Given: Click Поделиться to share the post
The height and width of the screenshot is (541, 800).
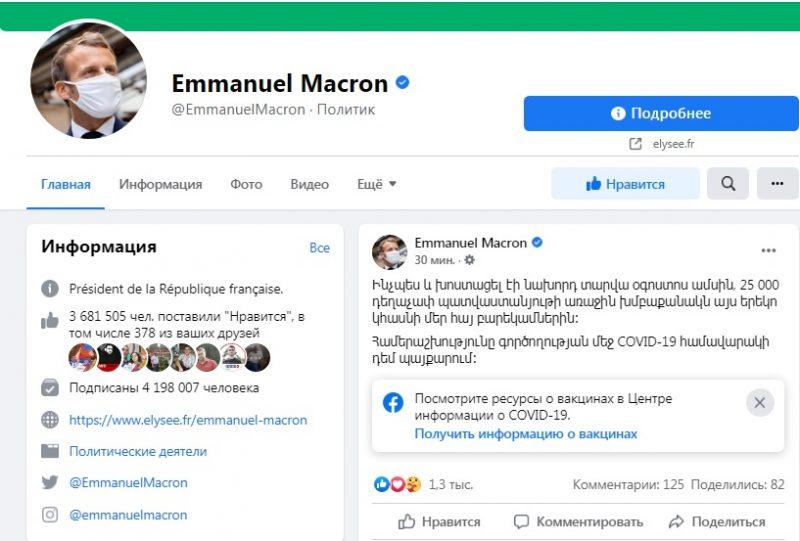Looking at the screenshot, I should tap(716, 522).
